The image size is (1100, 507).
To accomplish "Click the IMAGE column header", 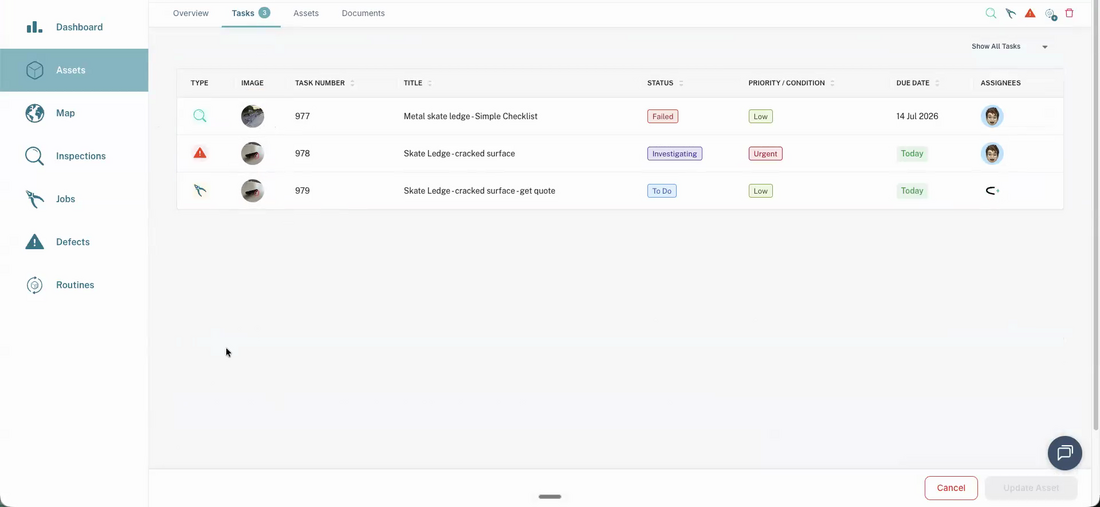I will pos(253,83).
